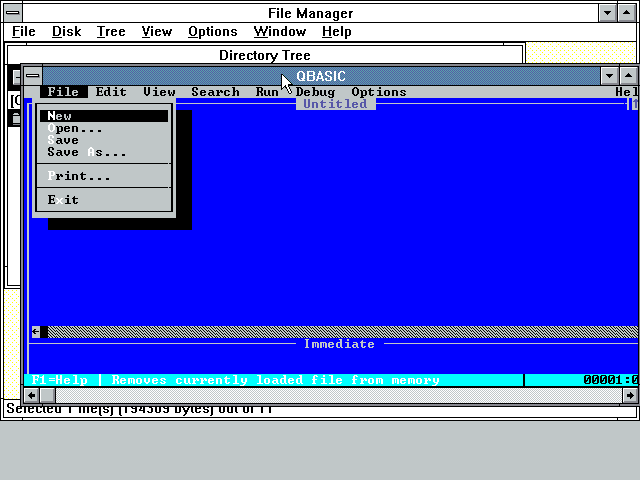Click the QBASIC title bar
This screenshot has height=480, width=640.
[321, 76]
